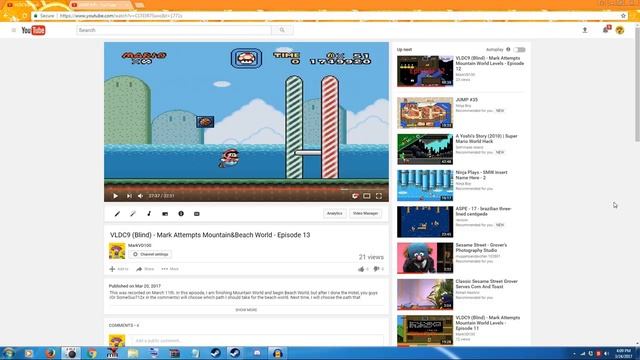Screen dimensions: 640x360
Task: Open the End screen and annotations icon
Action: 165,213
